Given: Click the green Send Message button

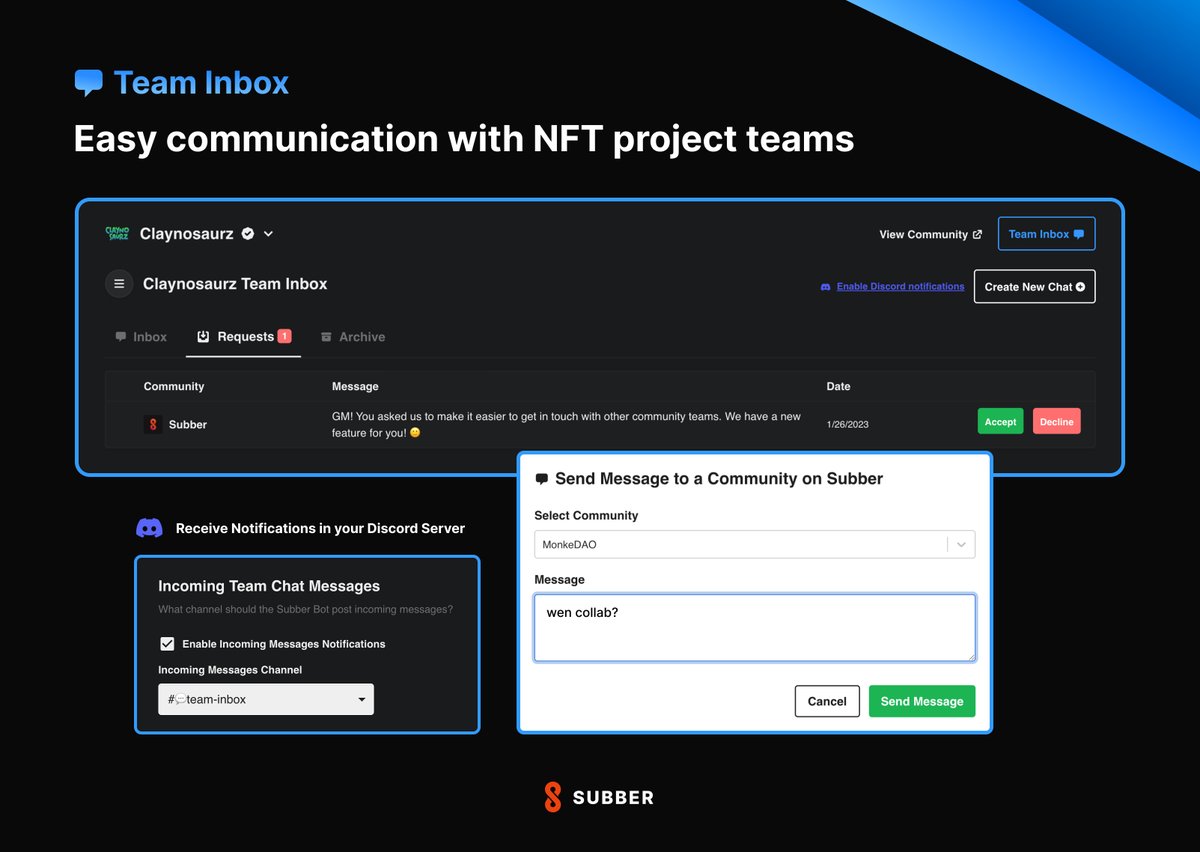Looking at the screenshot, I should pyautogui.click(x=922, y=701).
